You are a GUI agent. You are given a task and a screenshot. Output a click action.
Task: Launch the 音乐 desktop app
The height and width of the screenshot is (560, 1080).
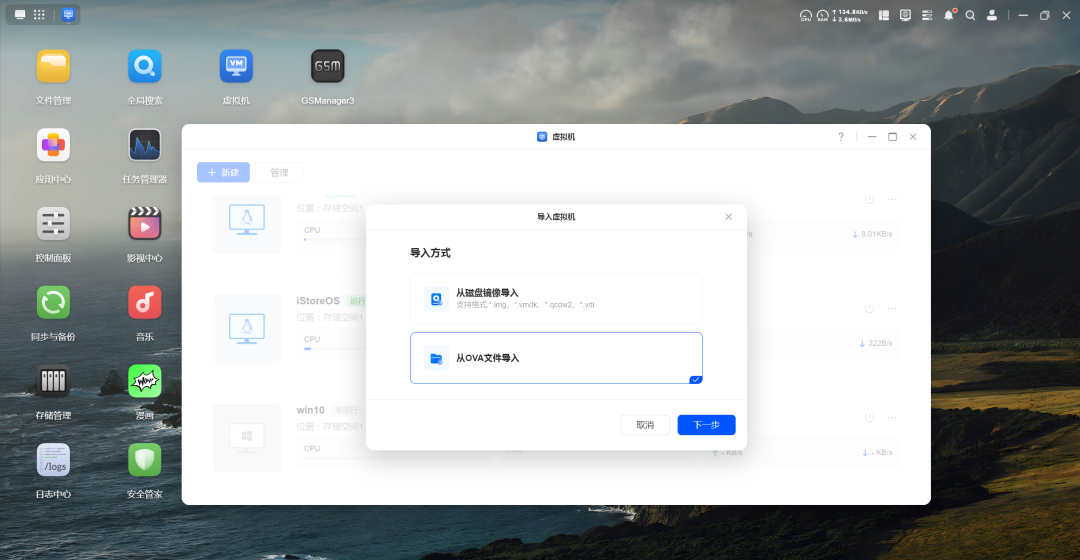point(145,302)
